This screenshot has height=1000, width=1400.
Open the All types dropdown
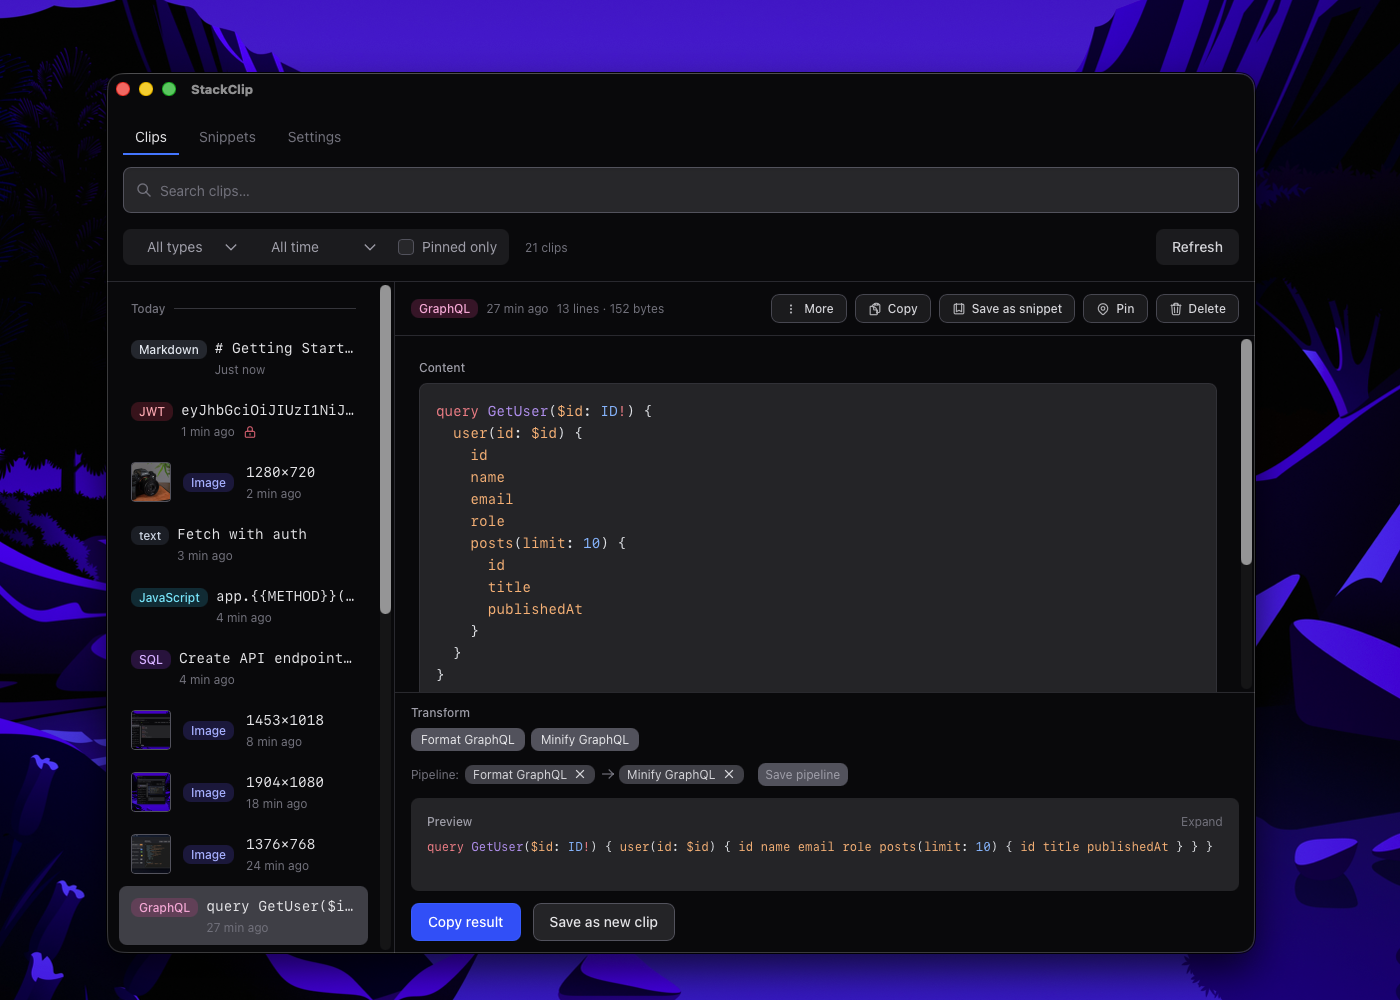pyautogui.click(x=188, y=246)
